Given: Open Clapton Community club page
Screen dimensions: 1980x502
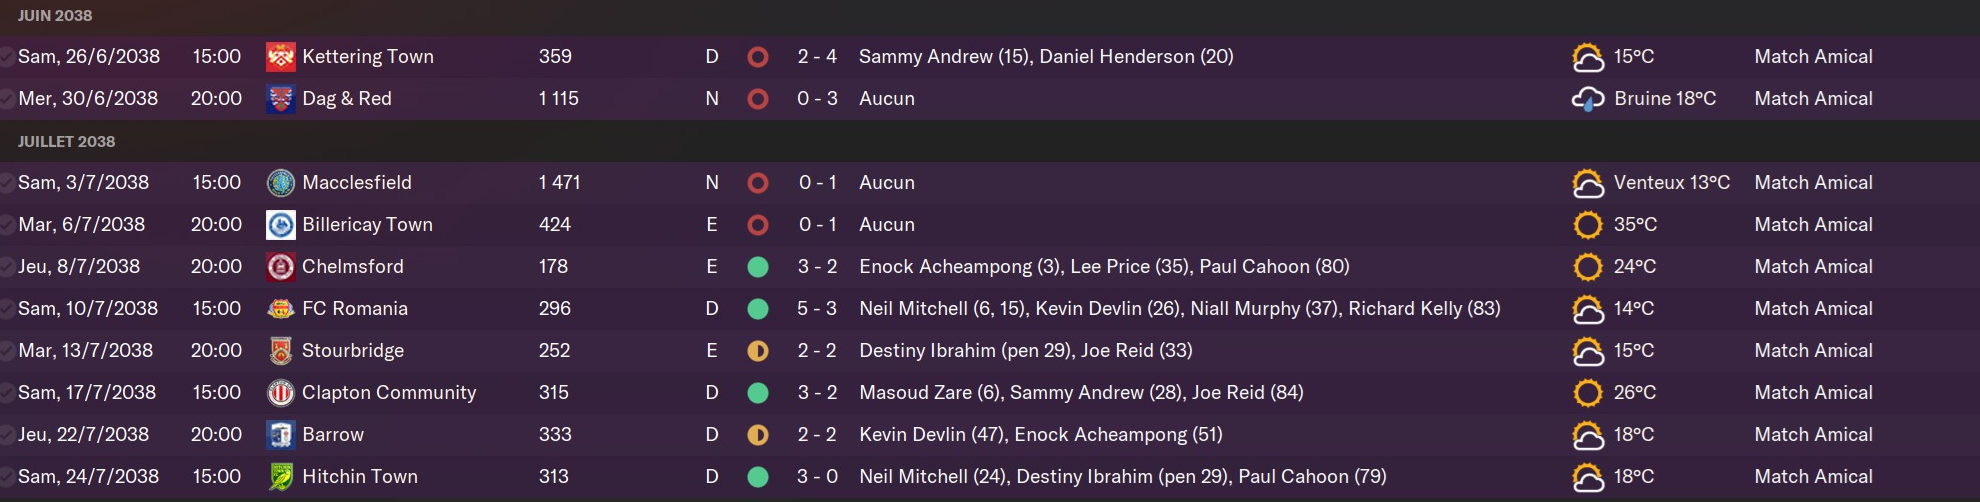Looking at the screenshot, I should tap(389, 393).
